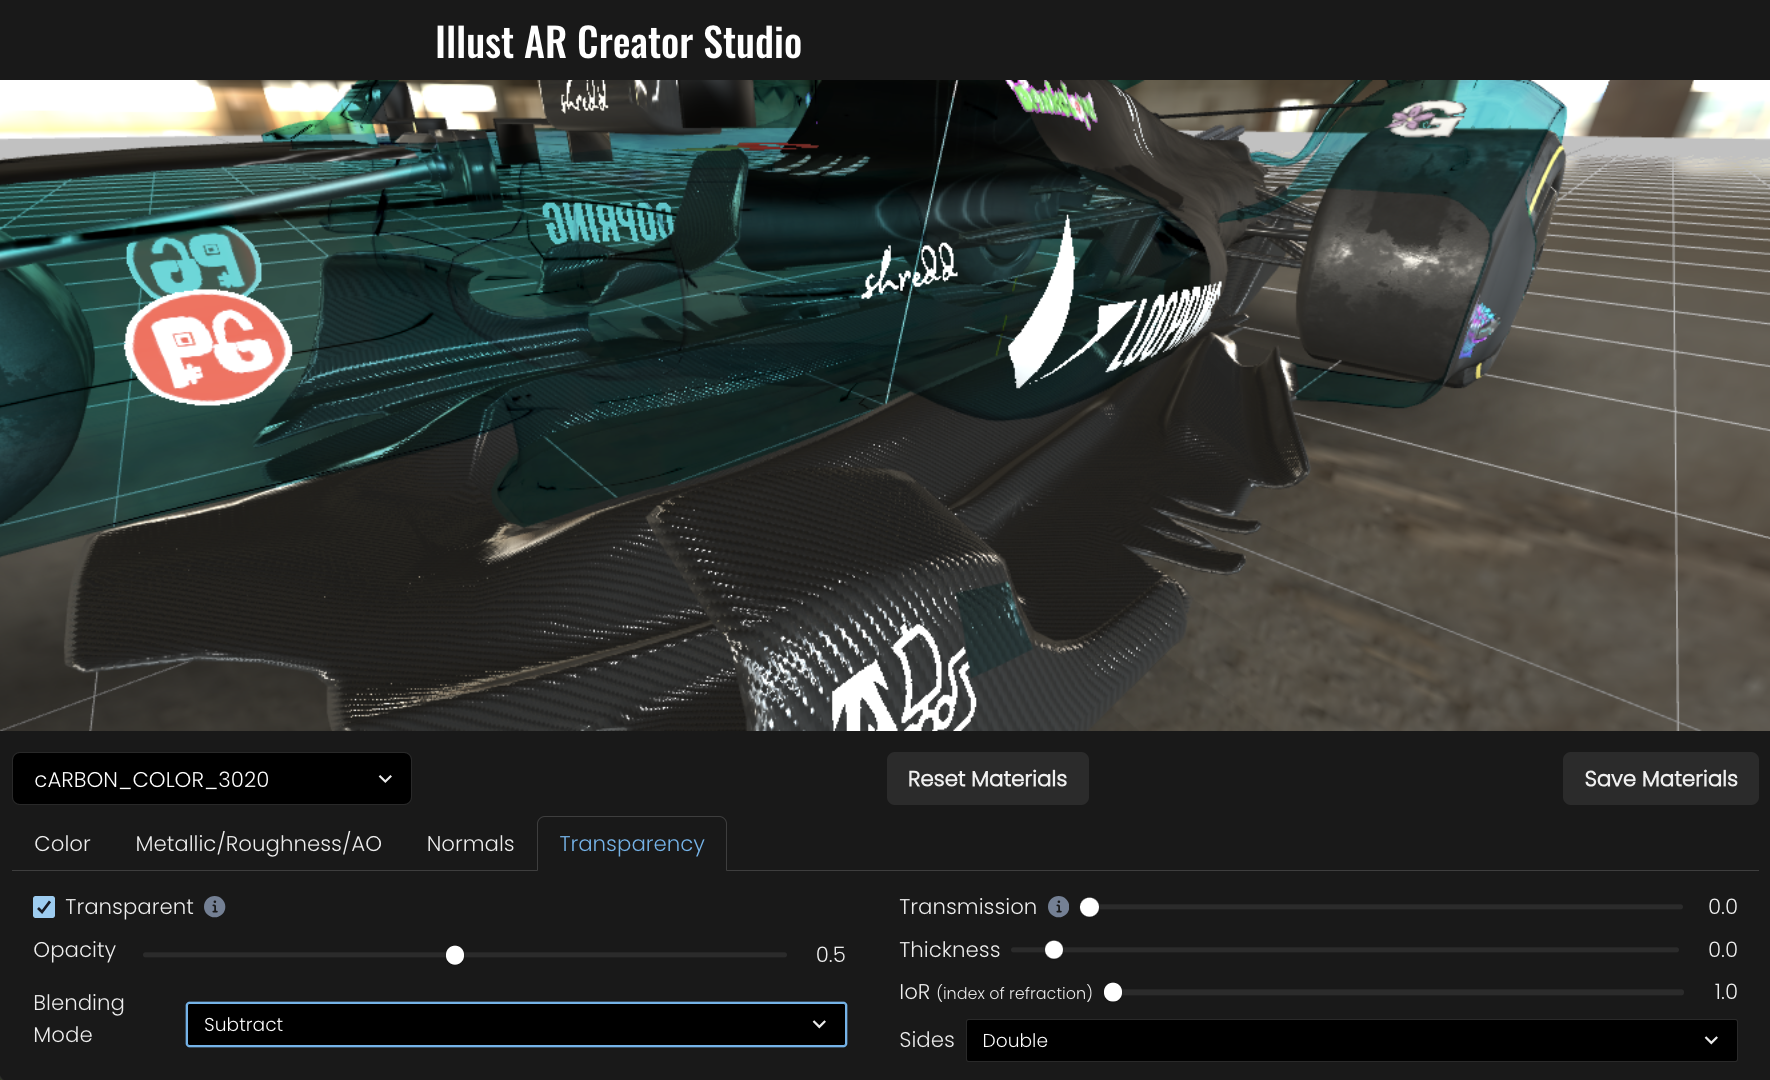1770x1080 pixels.
Task: Click the red PG logo in 3D viewport
Action: pos(209,347)
